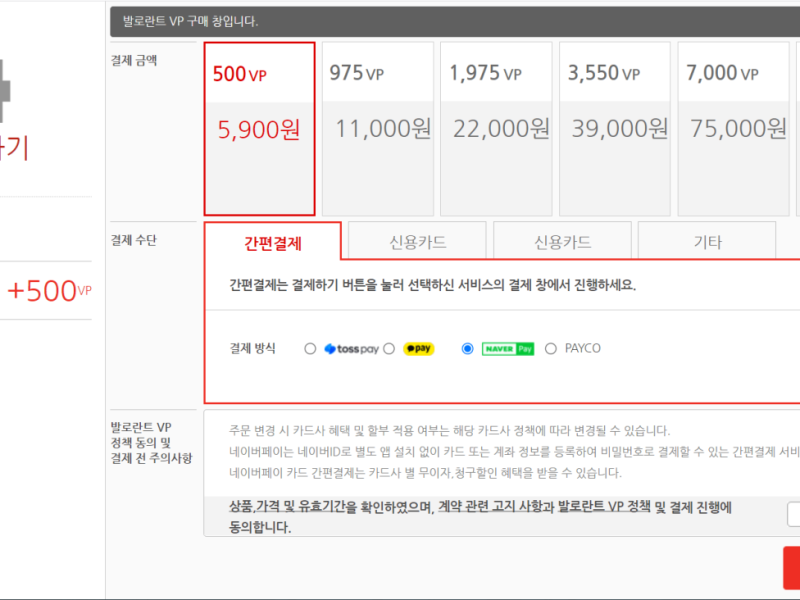Select the 975 VP 11,000원 package

click(x=378, y=129)
